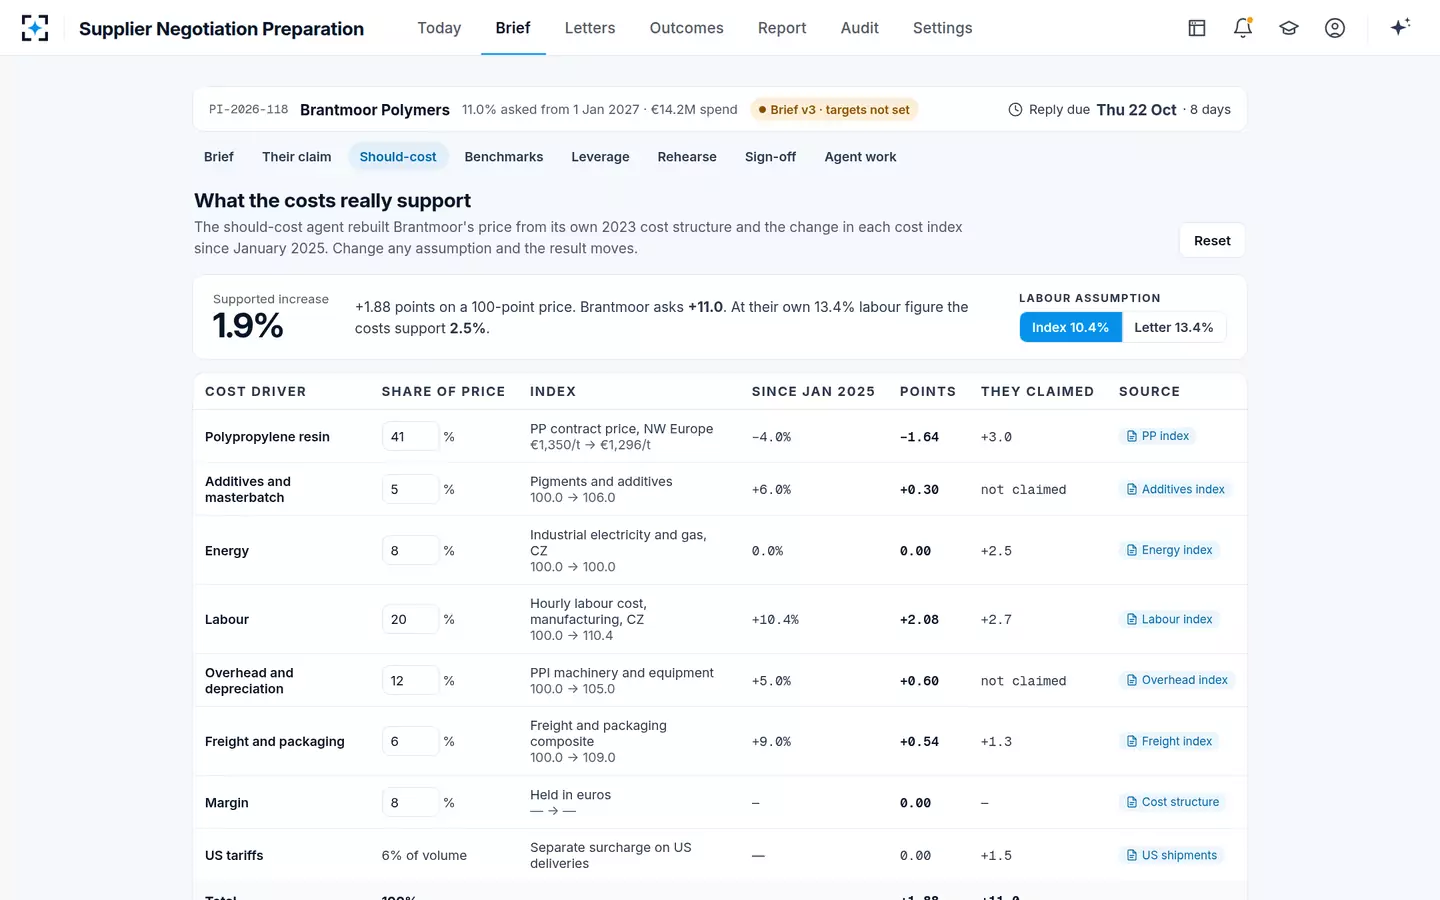Edit Energy share of price field
Screen dimensions: 1440x900
(410, 550)
